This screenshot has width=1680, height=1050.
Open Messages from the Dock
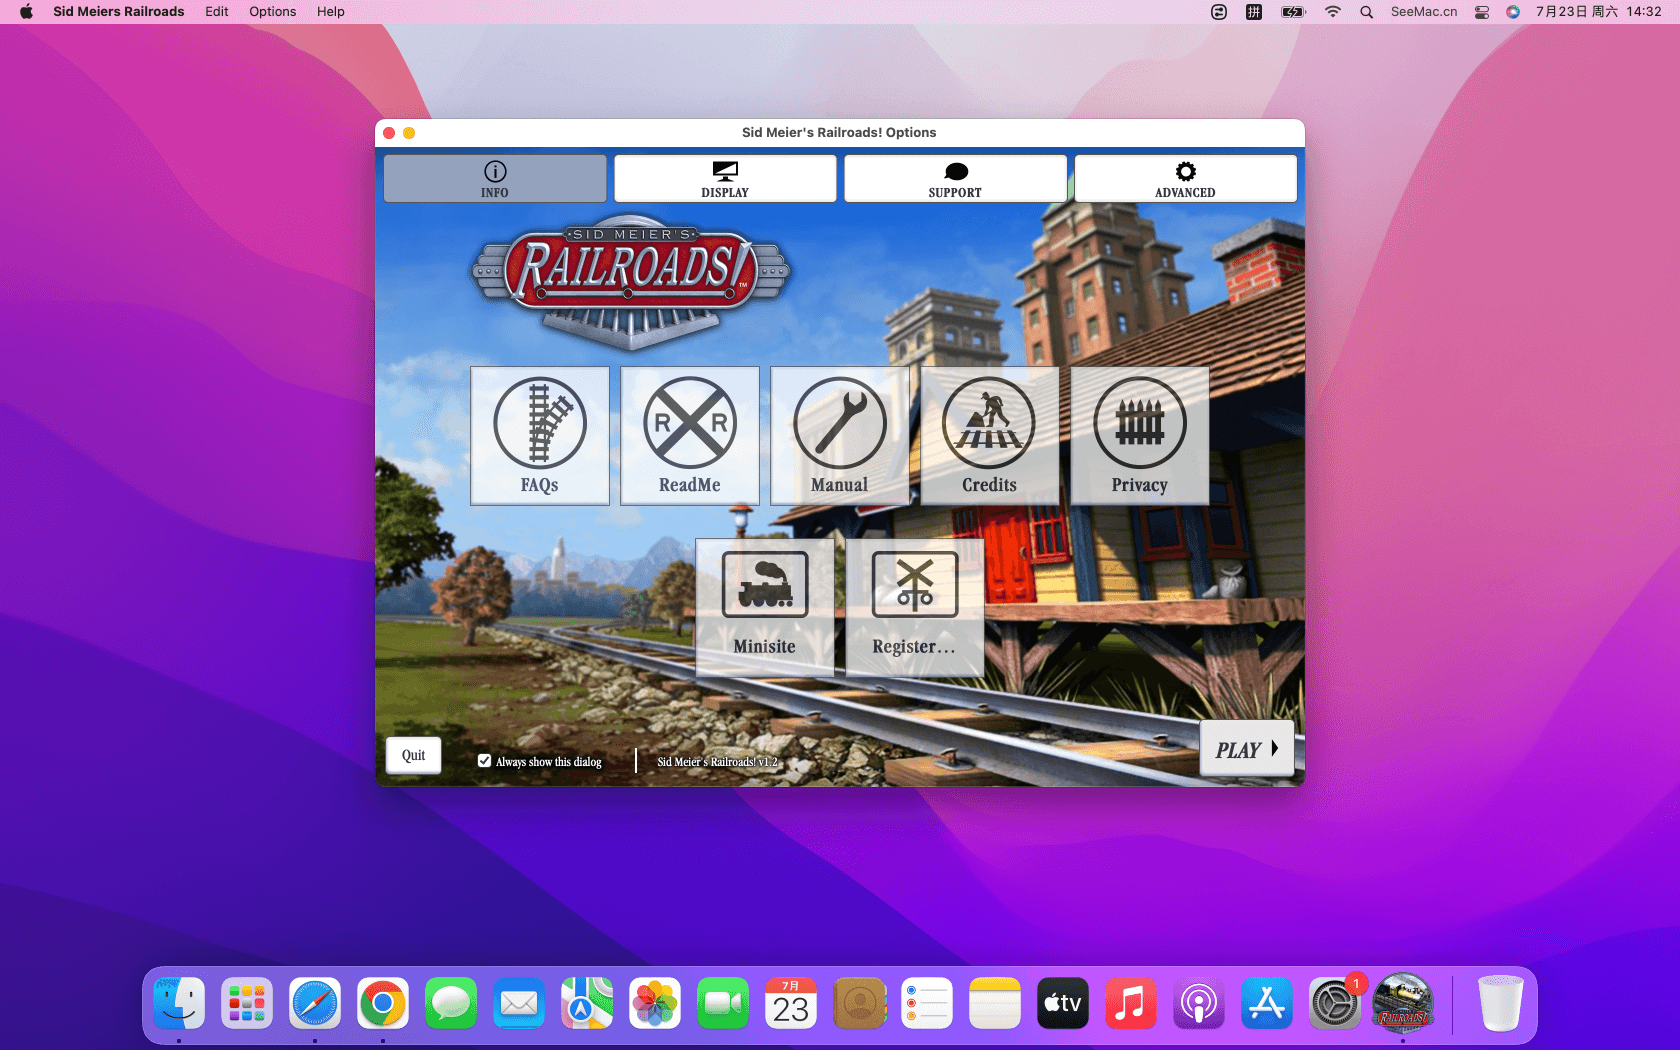[x=451, y=1003]
